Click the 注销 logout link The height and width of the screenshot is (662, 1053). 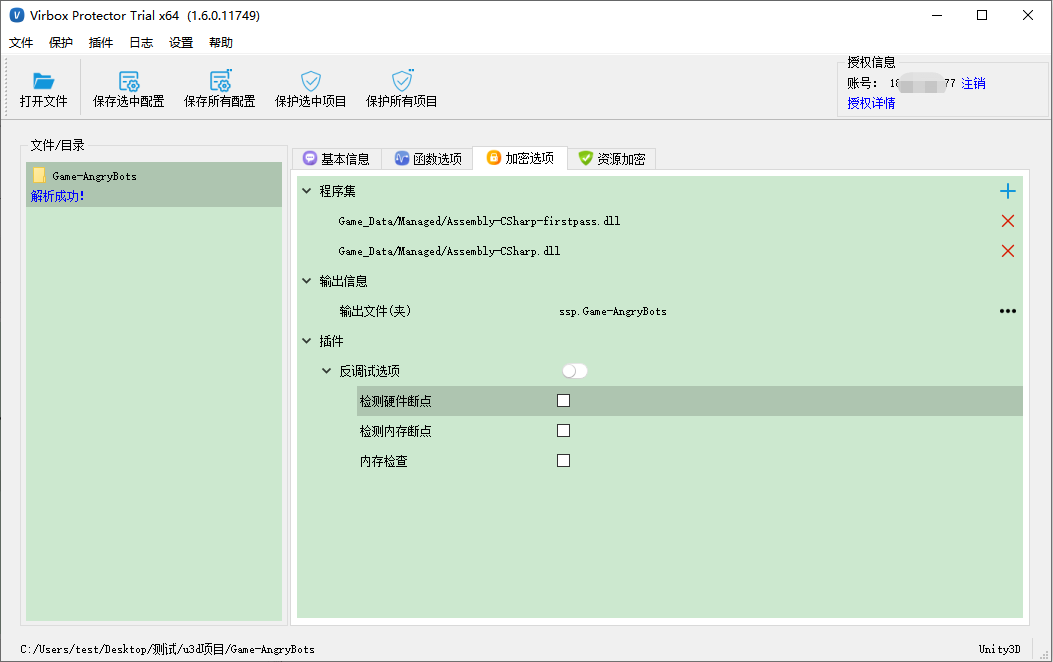point(973,83)
